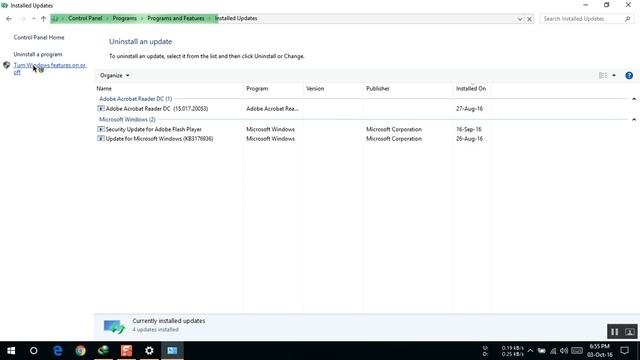
Task: Select the Adobe Acrobat Reader DC (1) group
Action: pyautogui.click(x=136, y=99)
